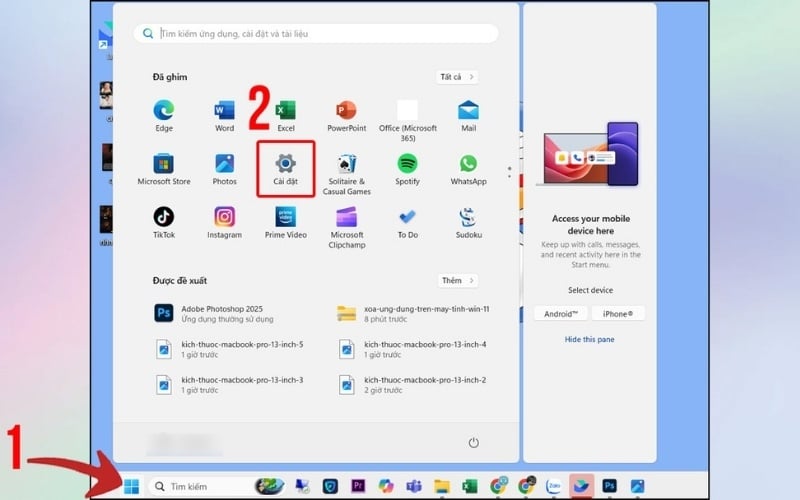Open Instagram pinned app
This screenshot has width=800, height=500.
(224, 218)
